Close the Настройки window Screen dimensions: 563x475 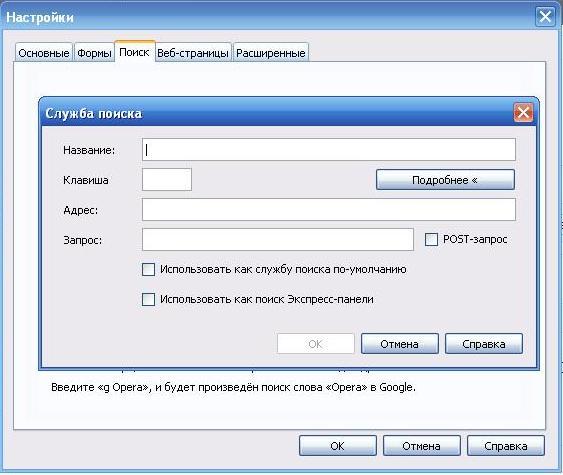click(545, 17)
